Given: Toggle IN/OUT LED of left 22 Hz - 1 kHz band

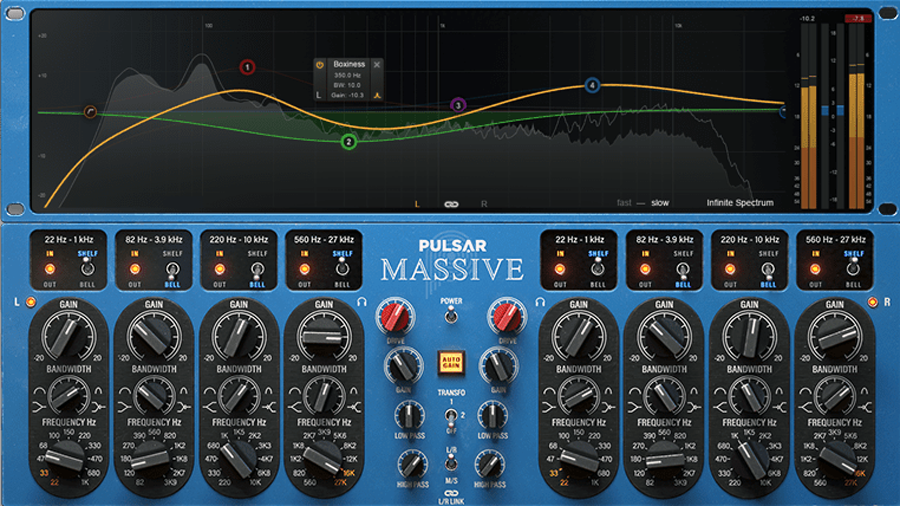Looking at the screenshot, I should [50, 268].
